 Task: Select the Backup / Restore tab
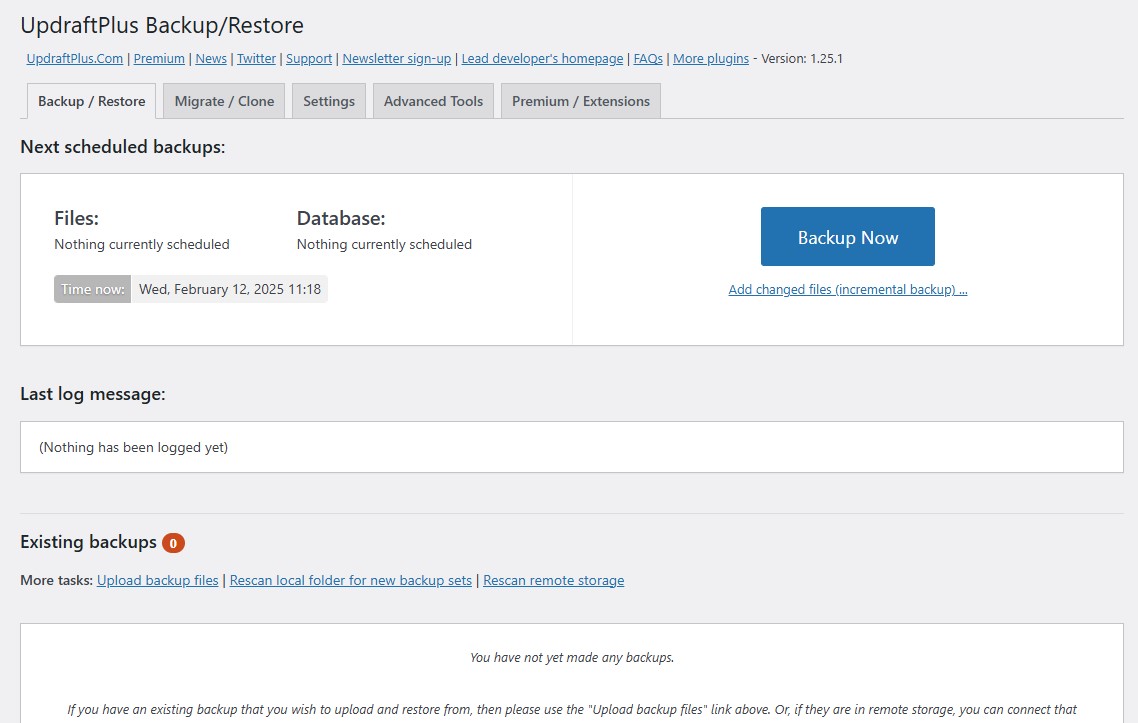click(x=91, y=101)
